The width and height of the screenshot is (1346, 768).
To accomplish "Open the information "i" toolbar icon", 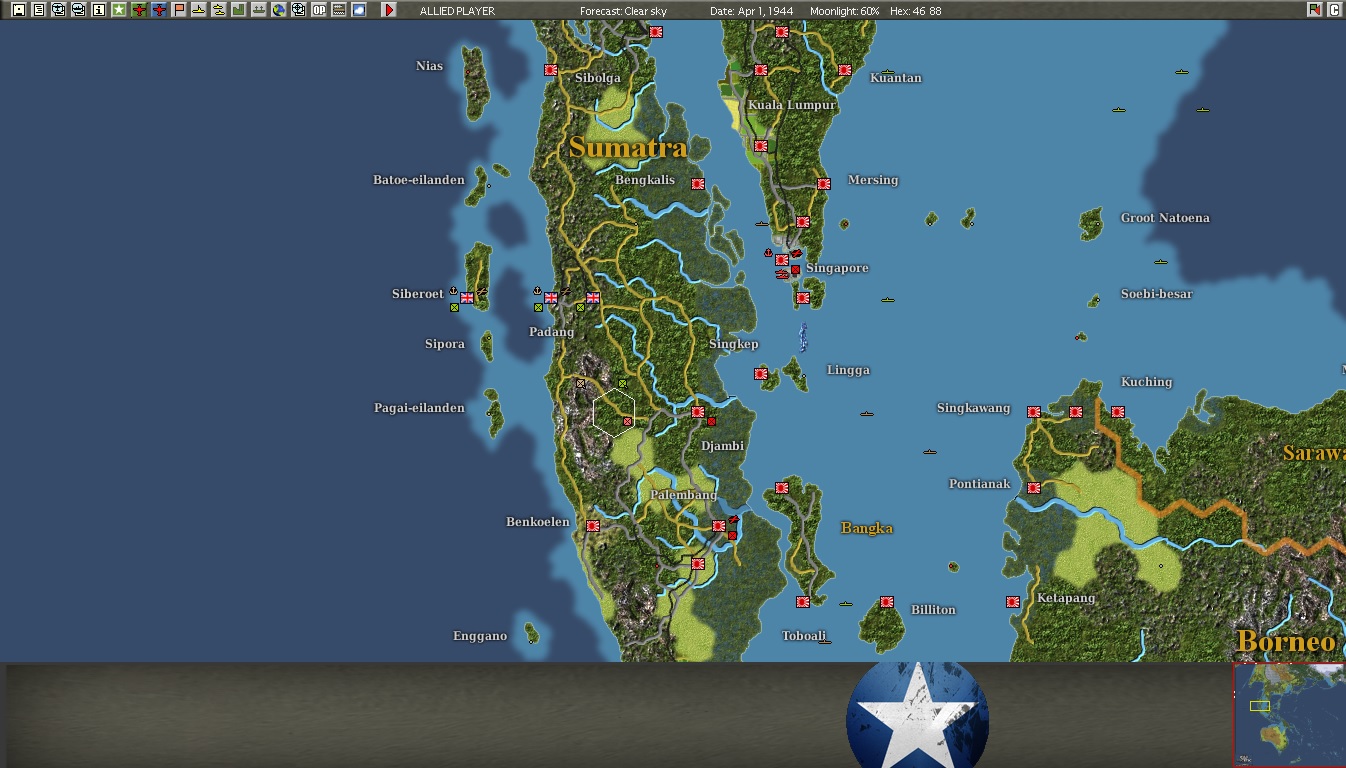I will (x=98, y=10).
